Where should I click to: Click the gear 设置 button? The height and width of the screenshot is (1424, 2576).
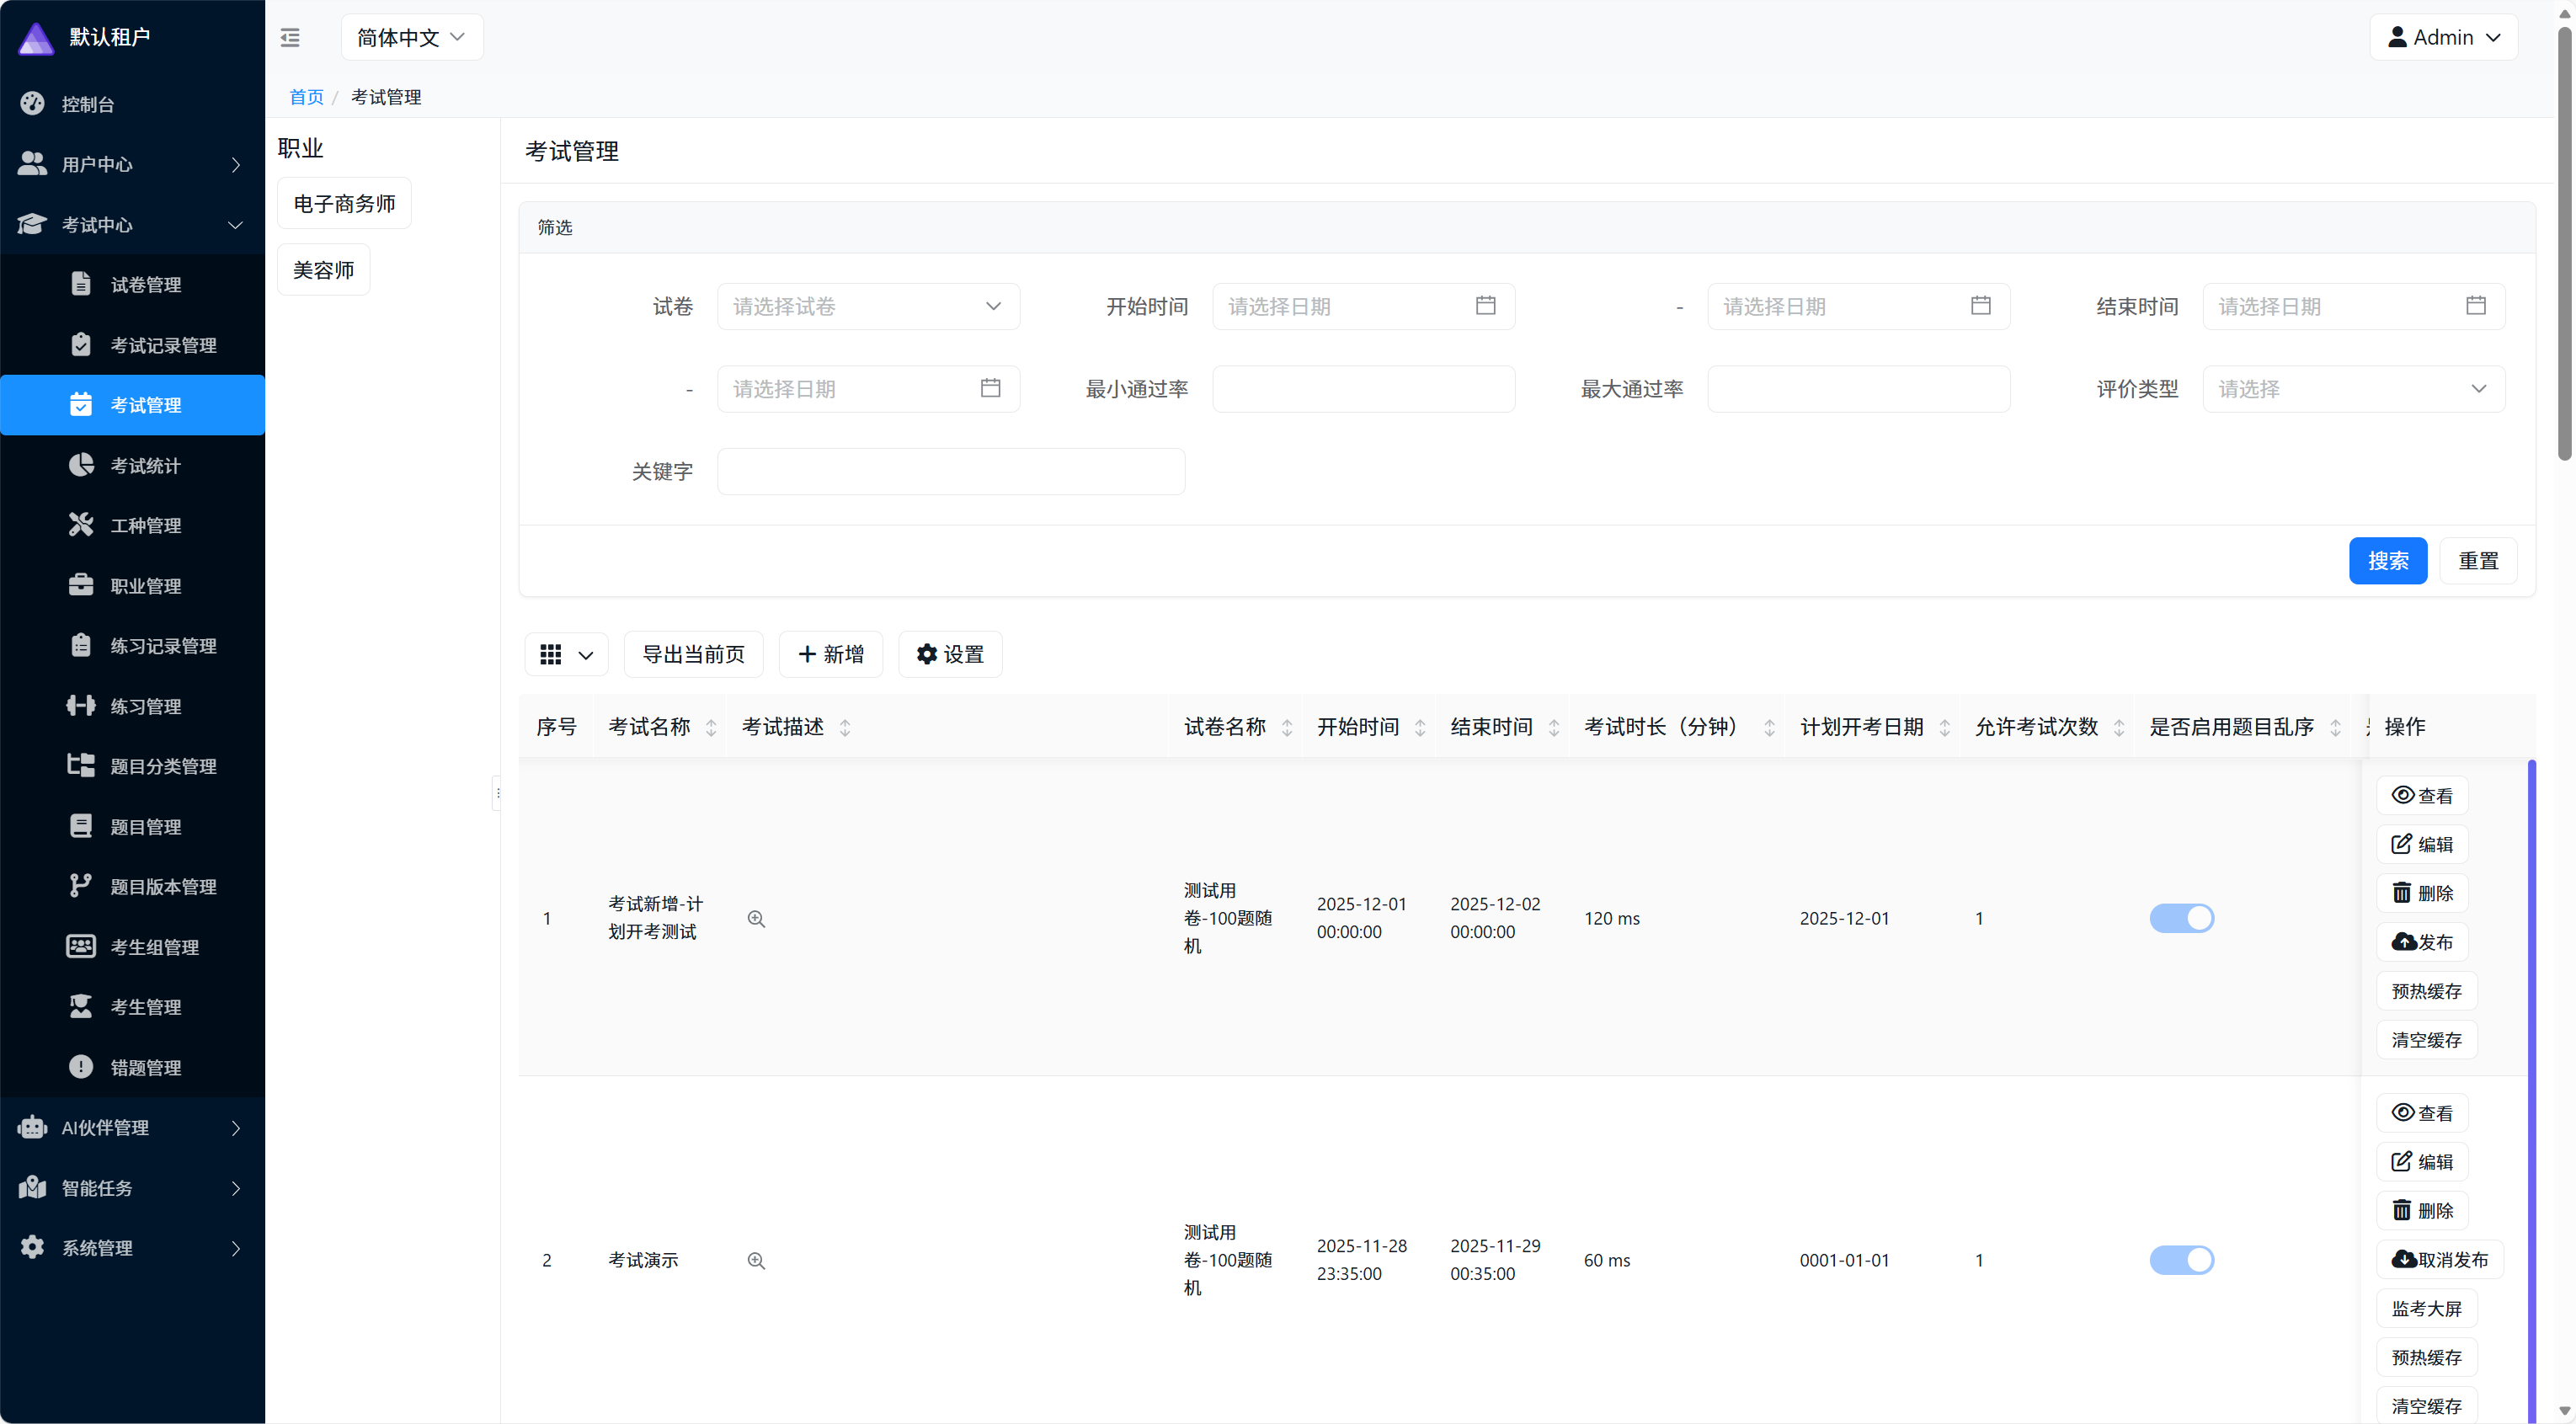(950, 654)
